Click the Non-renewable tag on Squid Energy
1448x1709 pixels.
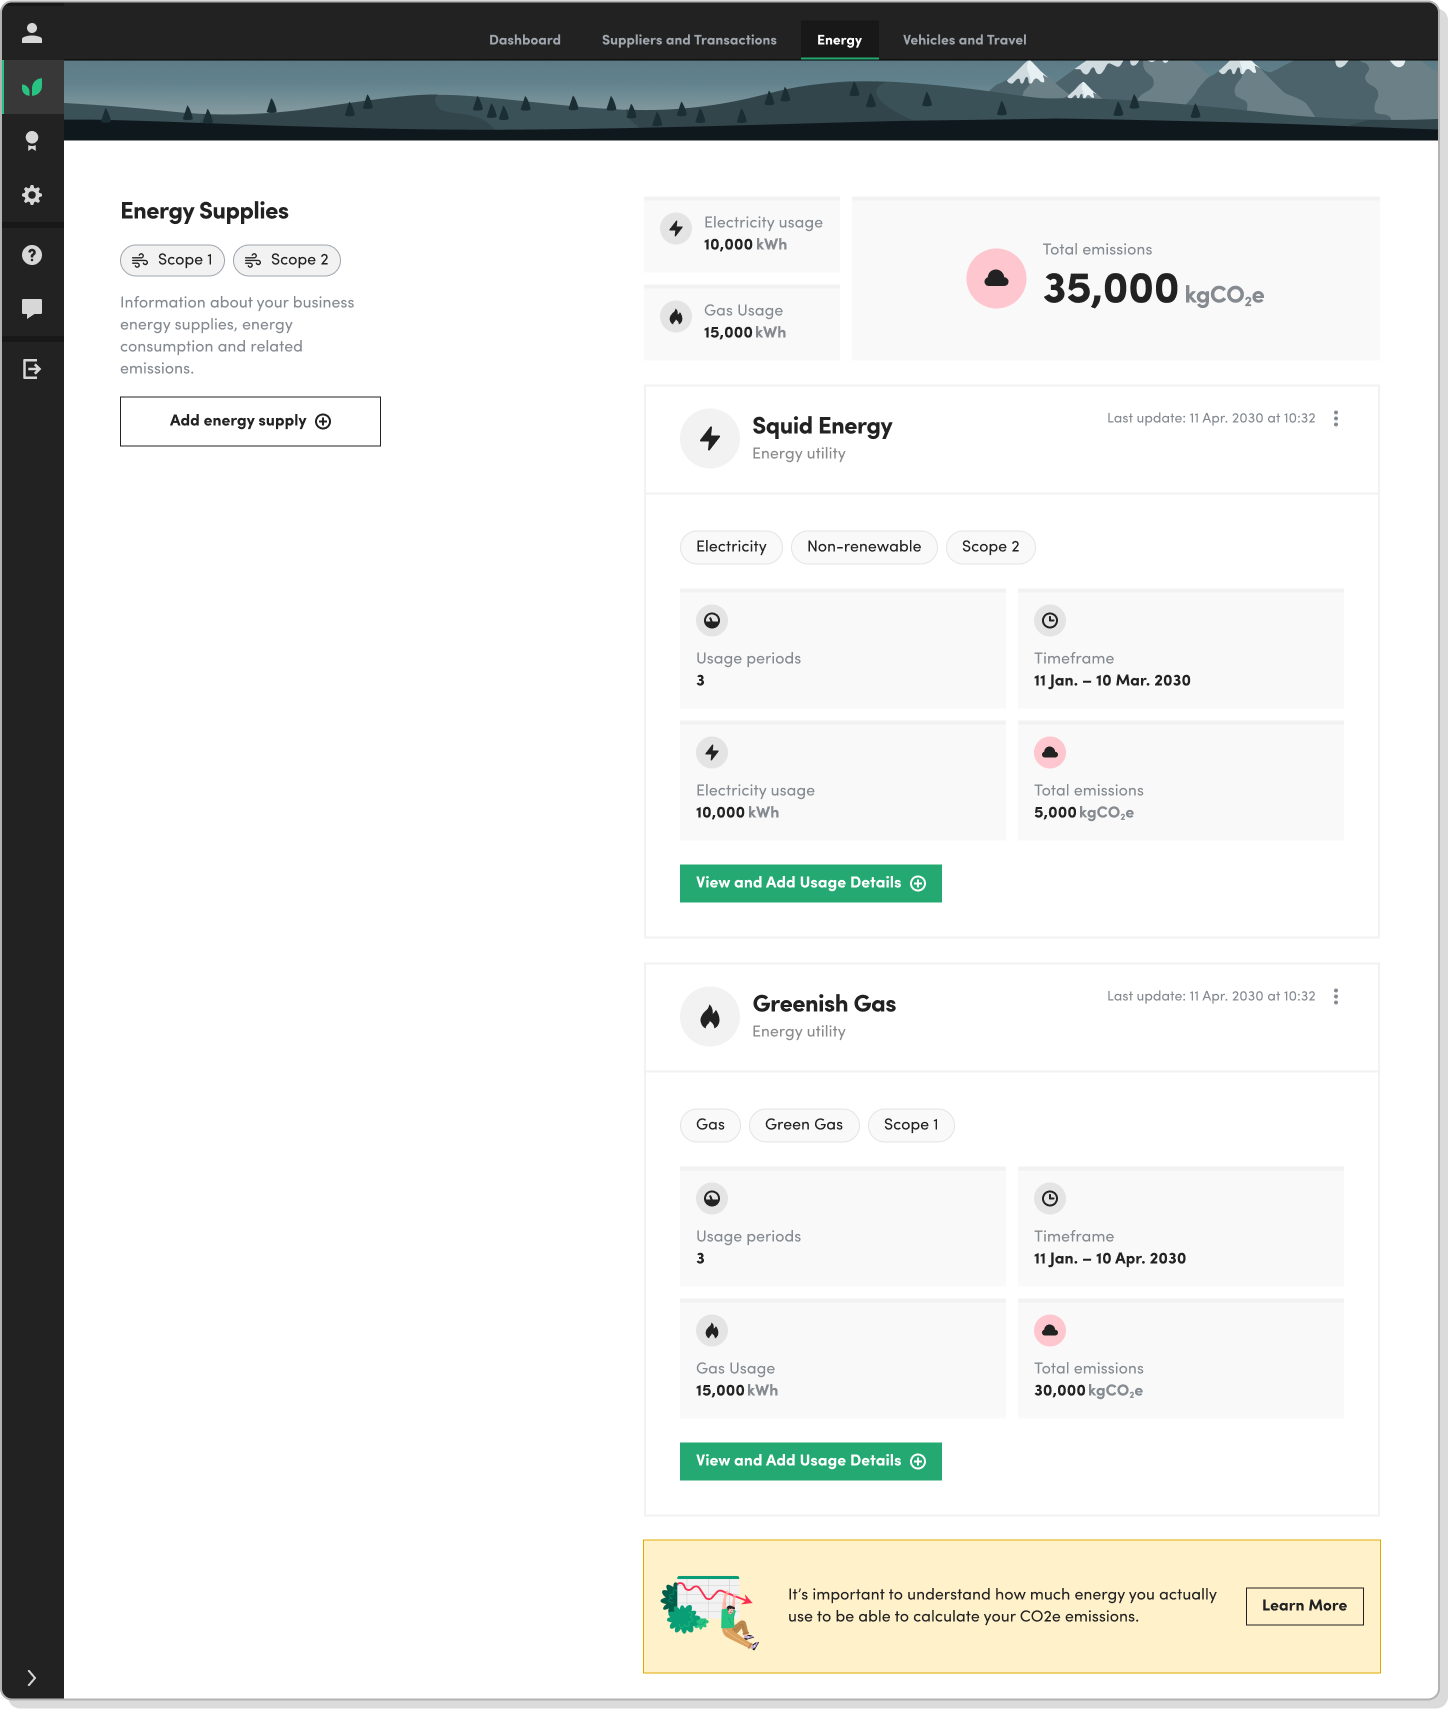(864, 547)
